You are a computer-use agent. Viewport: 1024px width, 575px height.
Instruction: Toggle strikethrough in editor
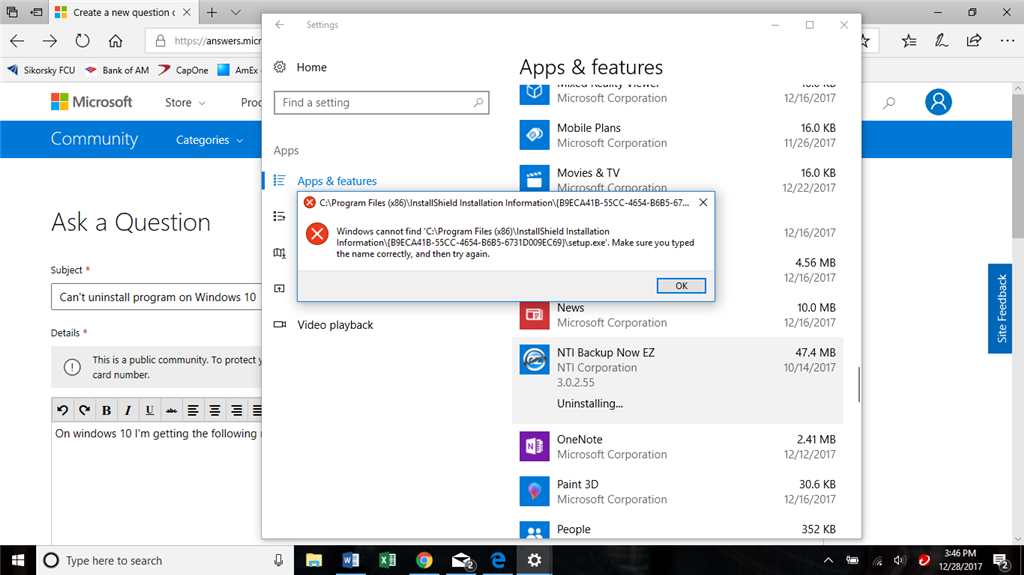[171, 410]
